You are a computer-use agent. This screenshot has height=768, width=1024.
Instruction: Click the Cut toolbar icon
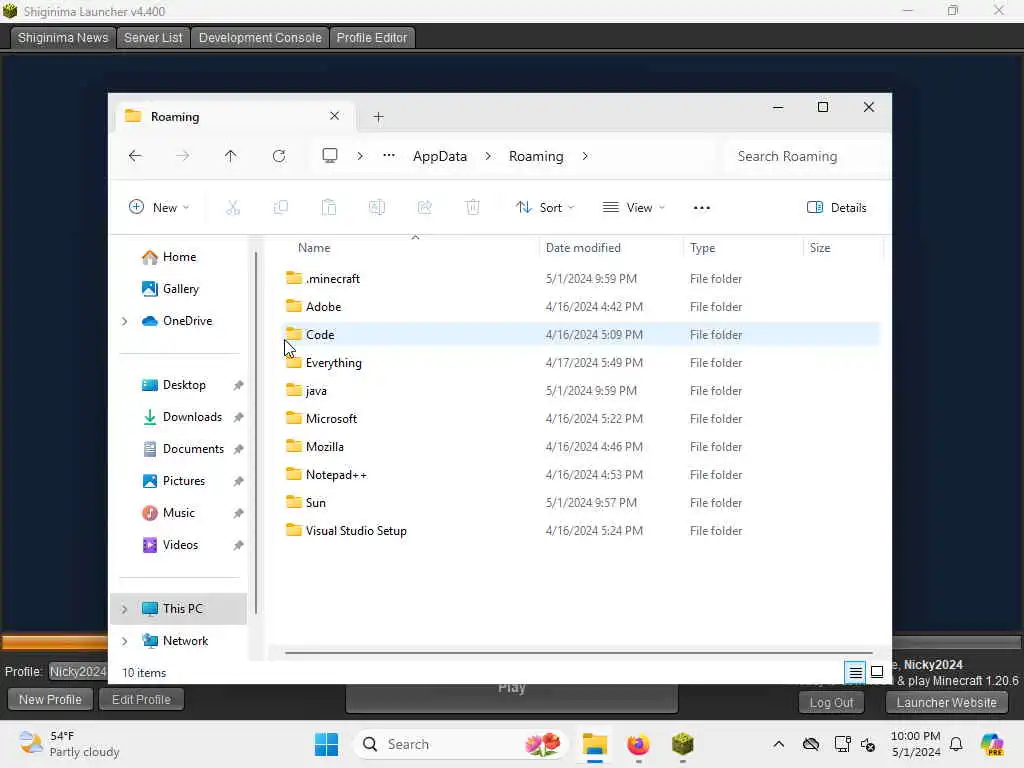point(233,208)
